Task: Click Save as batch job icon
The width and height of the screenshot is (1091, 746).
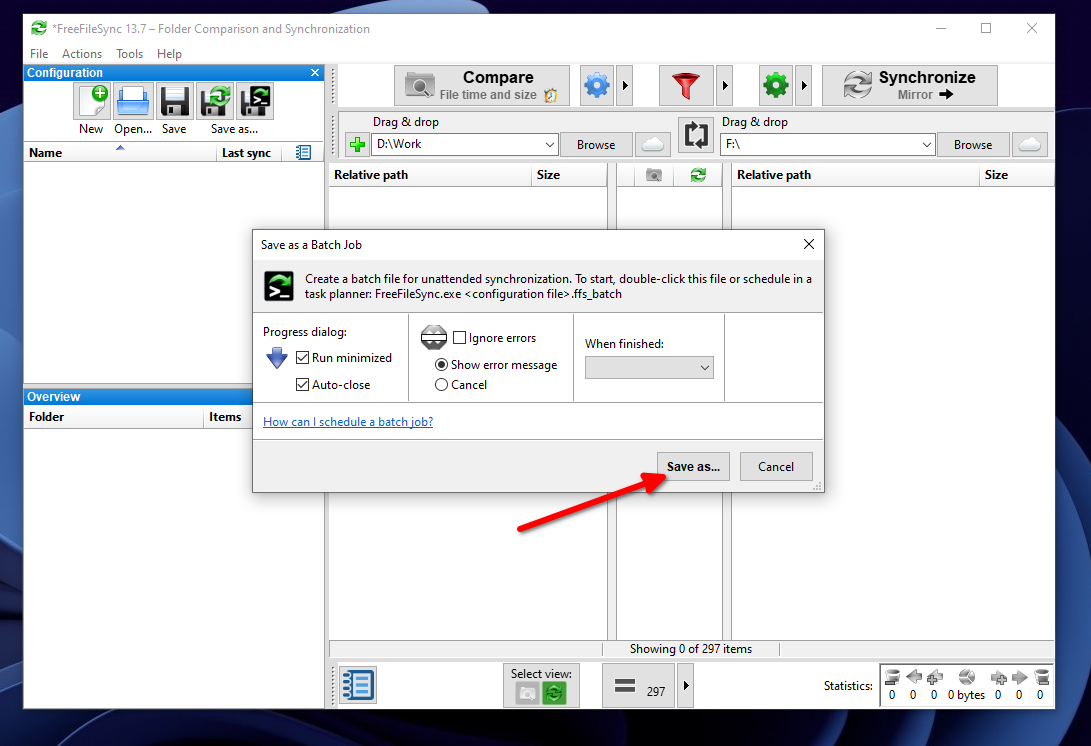Action: click(x=255, y=102)
